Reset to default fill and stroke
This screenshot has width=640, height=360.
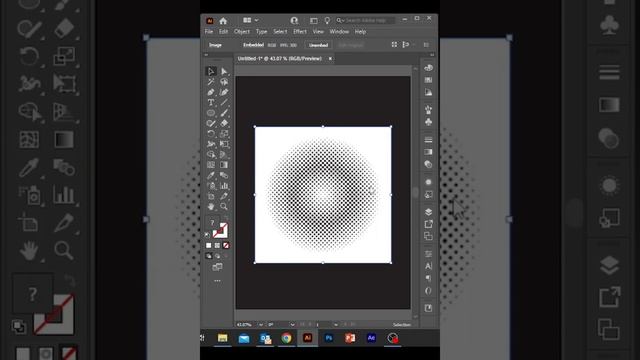pyautogui.click(x=207, y=235)
